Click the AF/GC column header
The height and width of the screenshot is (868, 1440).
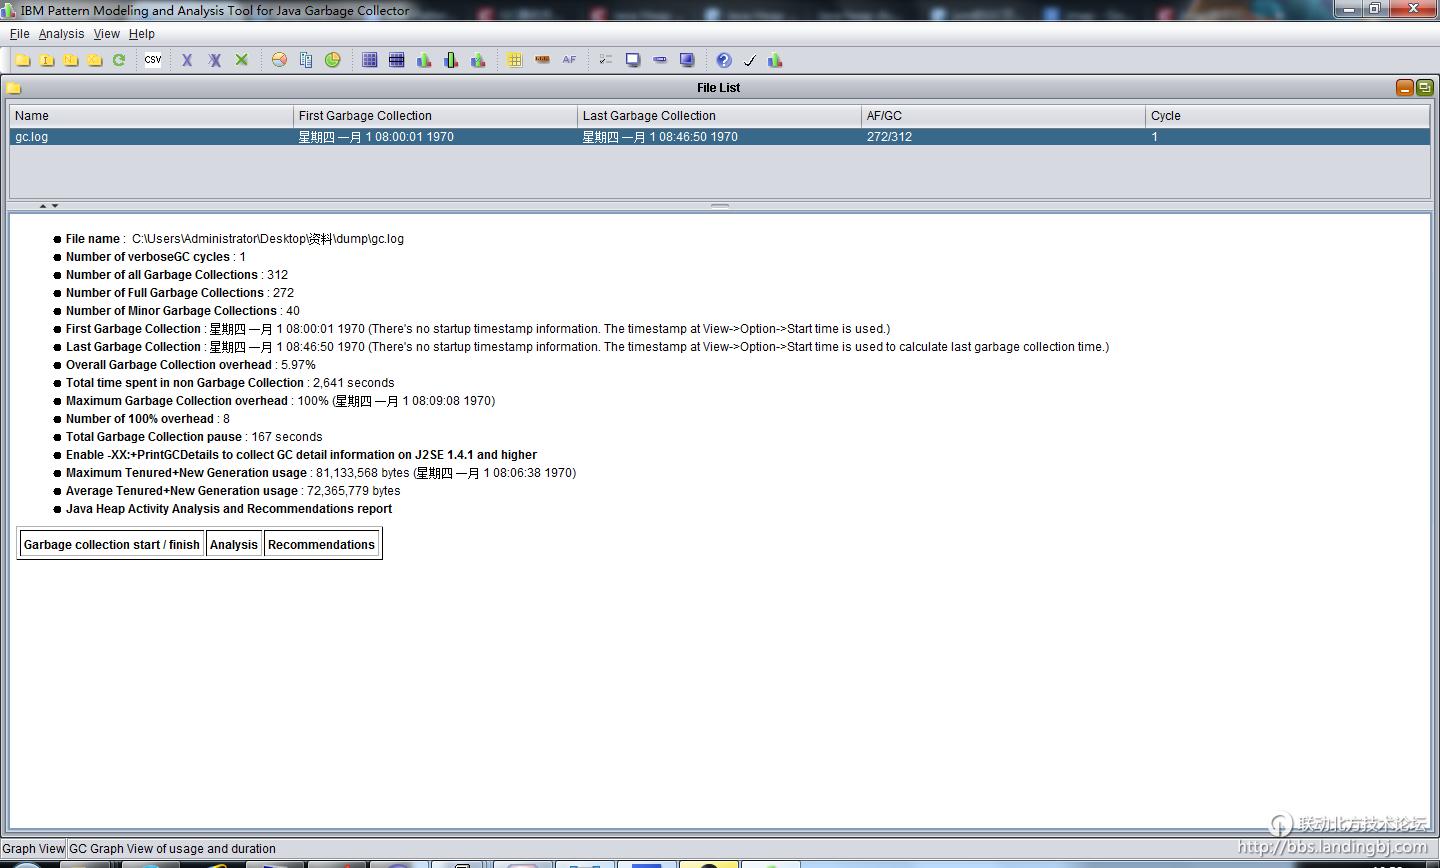click(1002, 116)
